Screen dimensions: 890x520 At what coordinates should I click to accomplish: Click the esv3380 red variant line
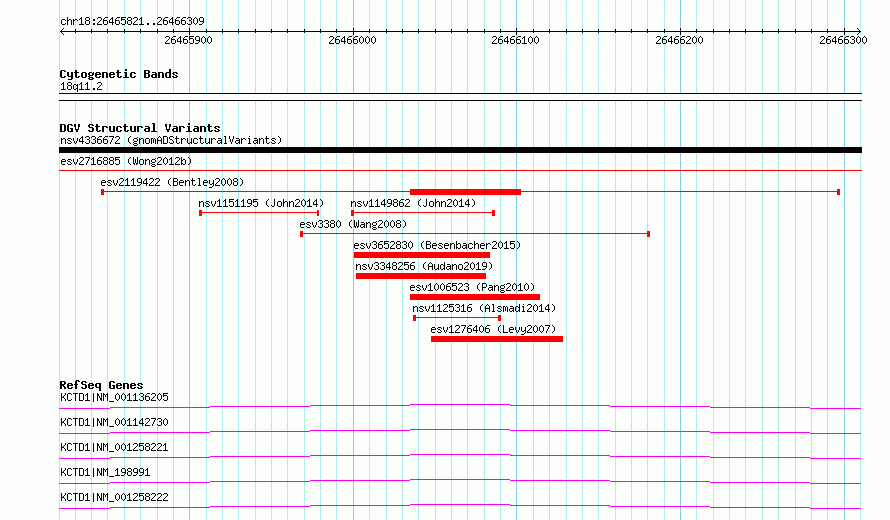tap(475, 234)
